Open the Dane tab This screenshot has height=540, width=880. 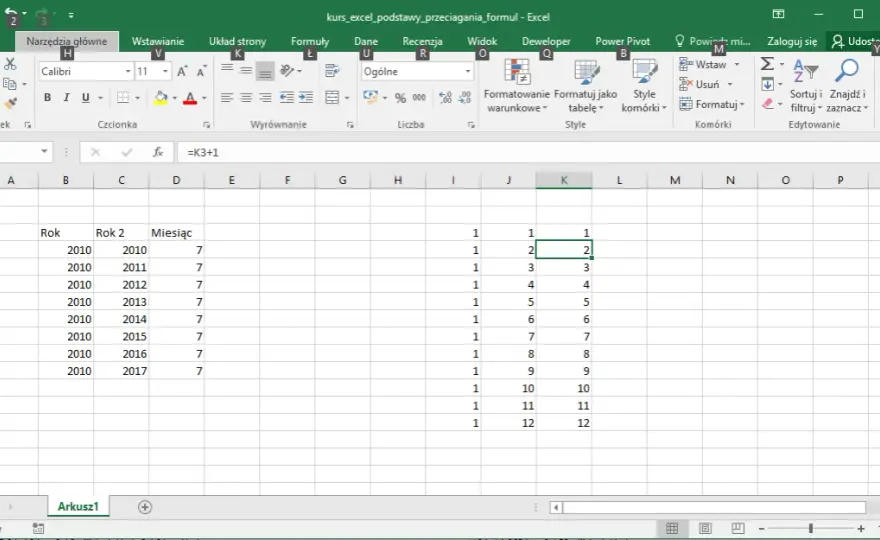(366, 42)
